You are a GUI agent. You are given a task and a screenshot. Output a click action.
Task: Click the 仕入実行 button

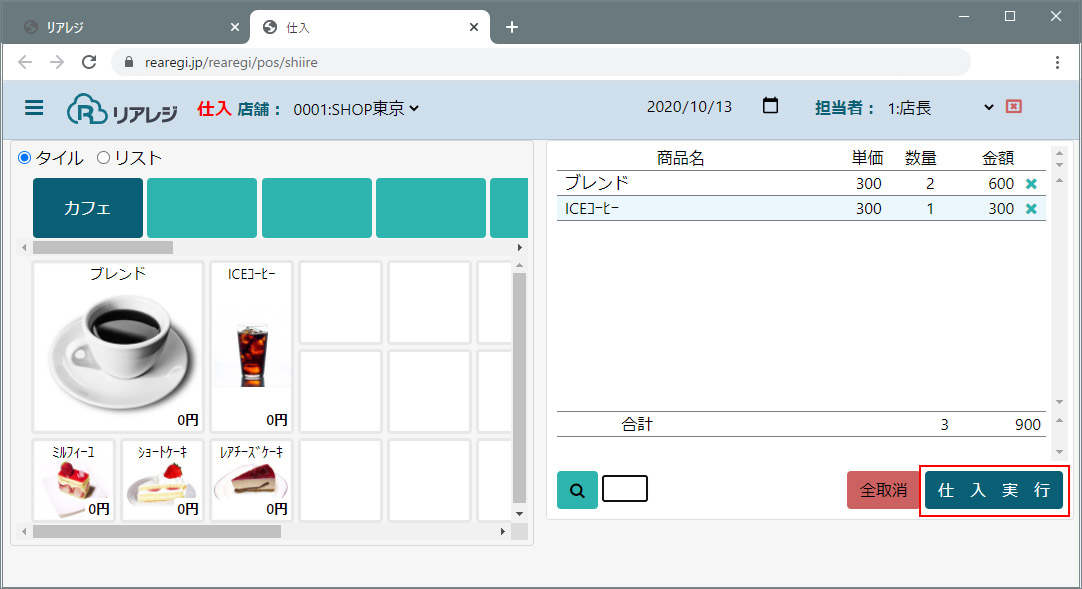tap(994, 490)
